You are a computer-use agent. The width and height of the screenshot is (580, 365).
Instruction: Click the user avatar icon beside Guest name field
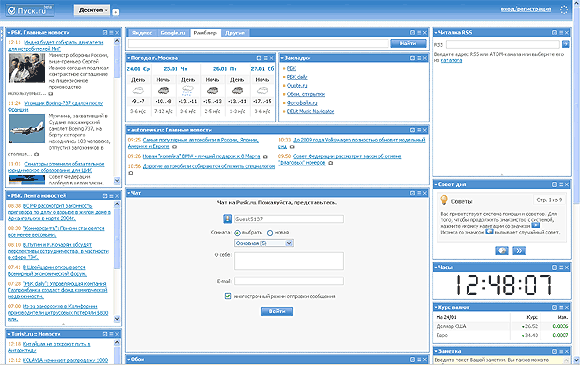point(227,219)
